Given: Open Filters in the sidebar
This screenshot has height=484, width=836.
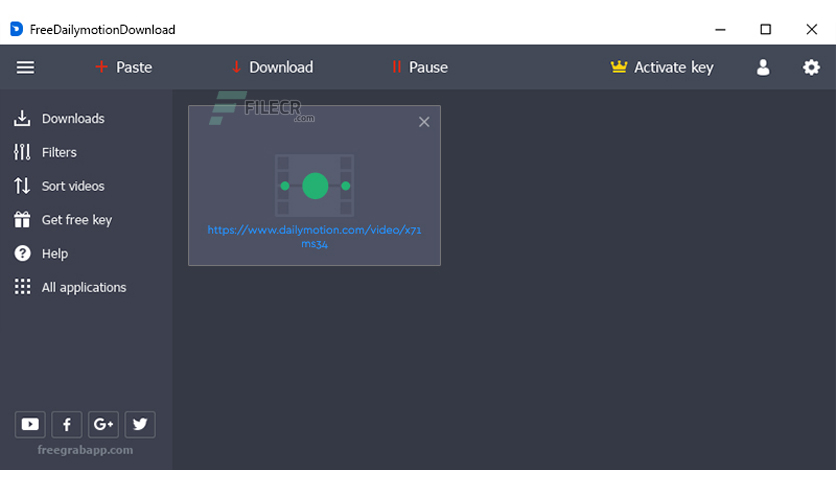Looking at the screenshot, I should click(x=45, y=152).
